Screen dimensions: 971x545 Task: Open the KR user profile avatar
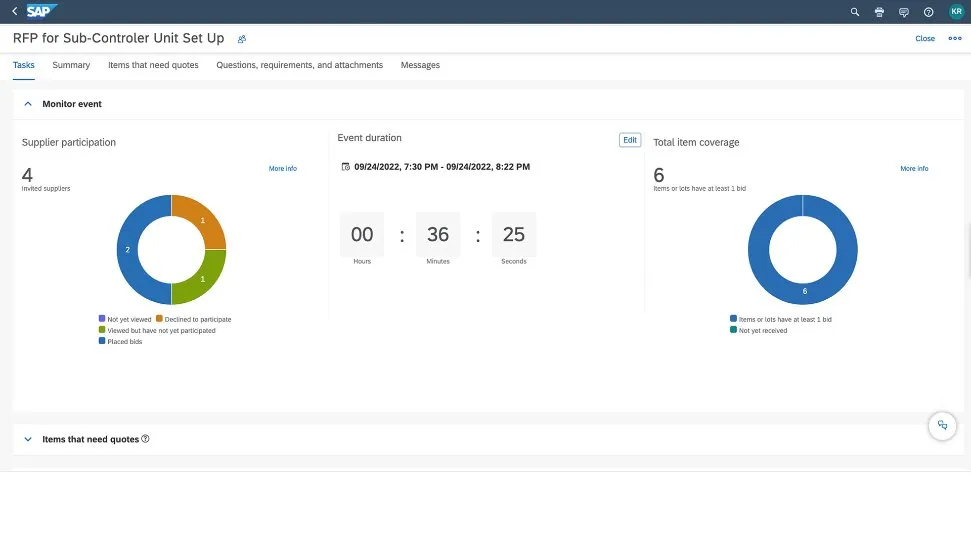pos(955,12)
